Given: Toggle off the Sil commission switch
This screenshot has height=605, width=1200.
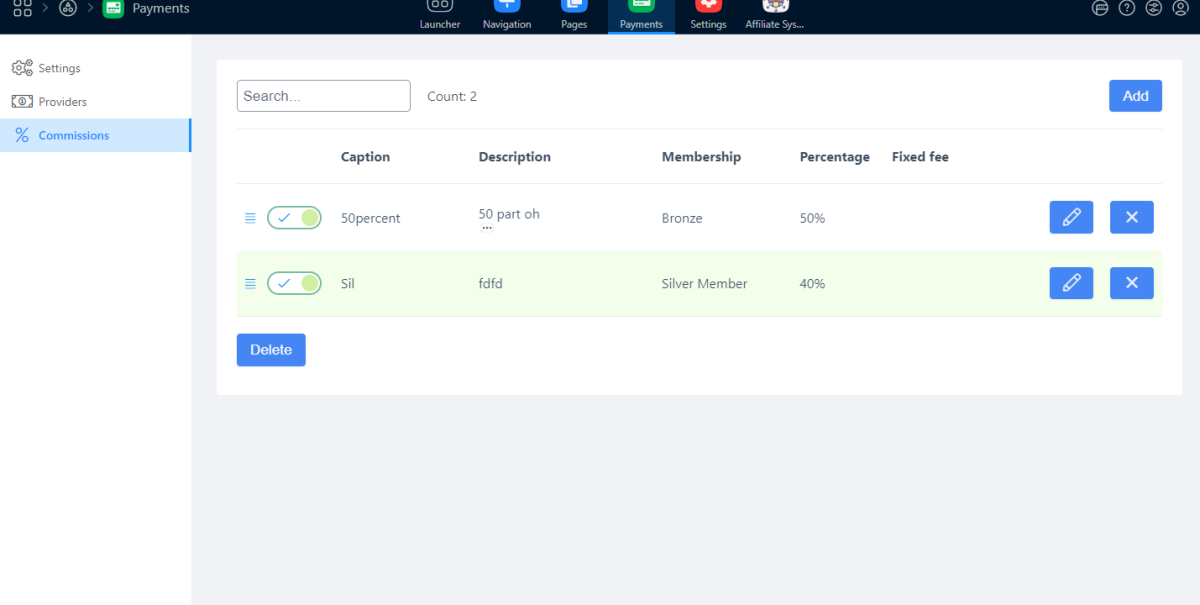Looking at the screenshot, I should pos(294,284).
